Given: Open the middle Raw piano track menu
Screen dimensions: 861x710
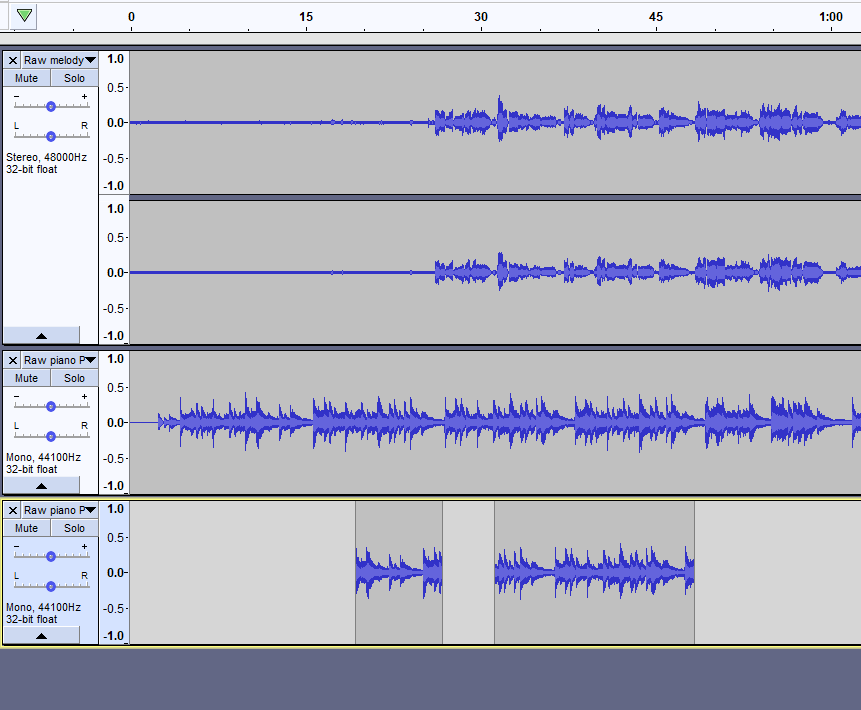Looking at the screenshot, I should tap(60, 360).
